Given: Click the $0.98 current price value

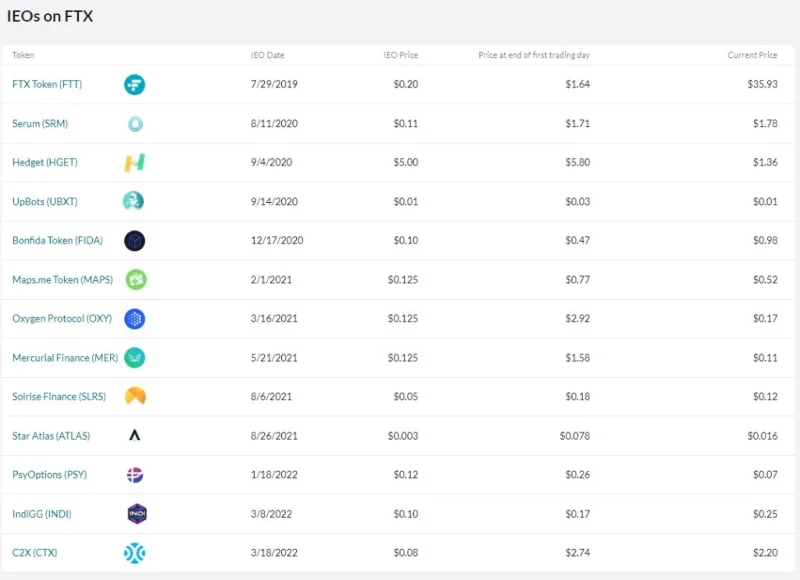Looking at the screenshot, I should [765, 240].
